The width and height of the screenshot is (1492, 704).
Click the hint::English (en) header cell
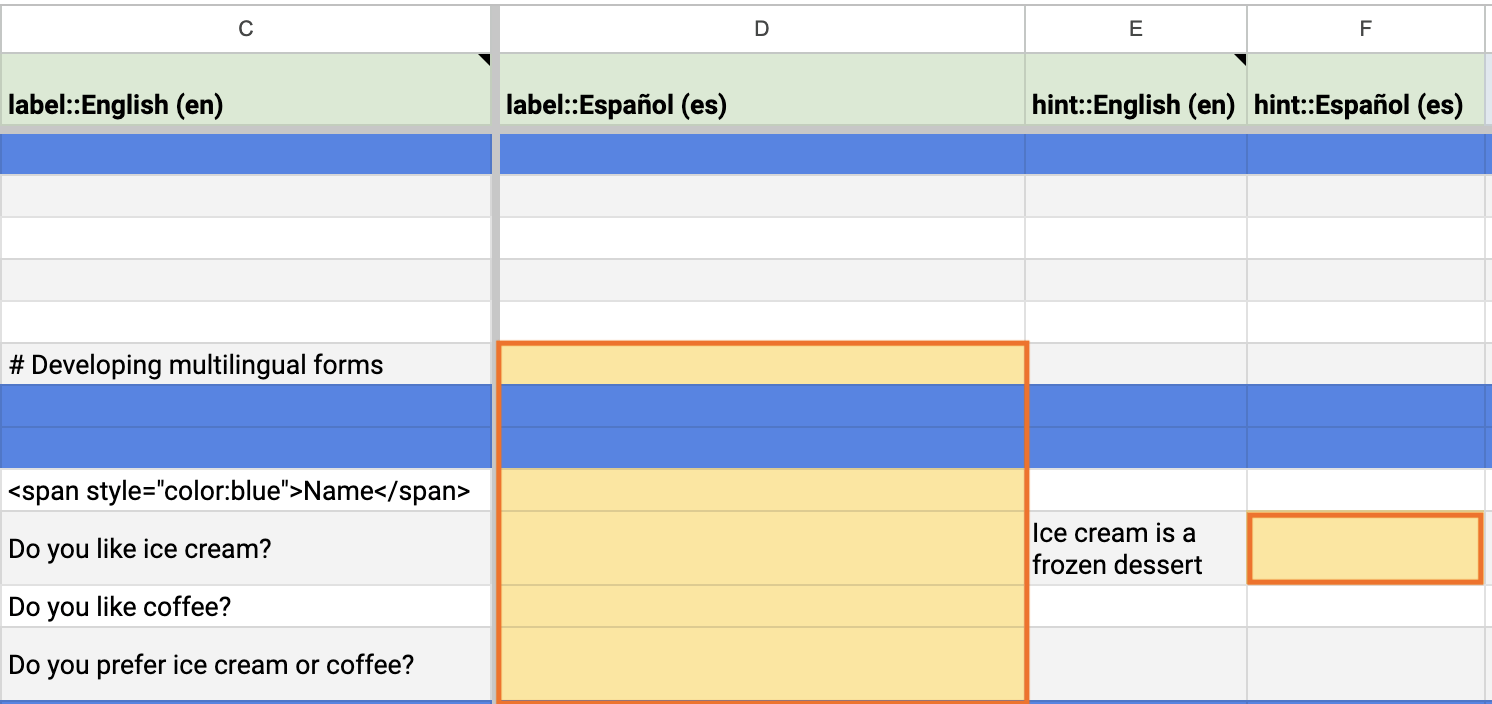click(x=1136, y=90)
